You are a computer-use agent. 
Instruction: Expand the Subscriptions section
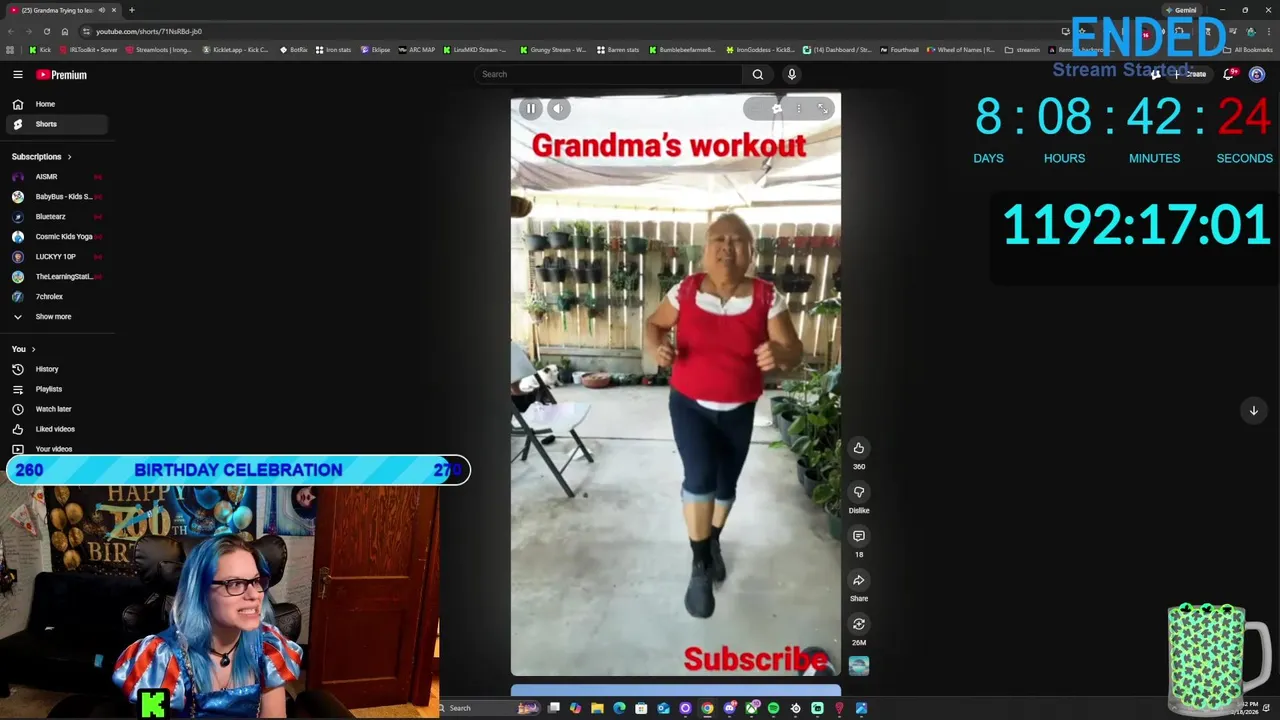point(42,157)
